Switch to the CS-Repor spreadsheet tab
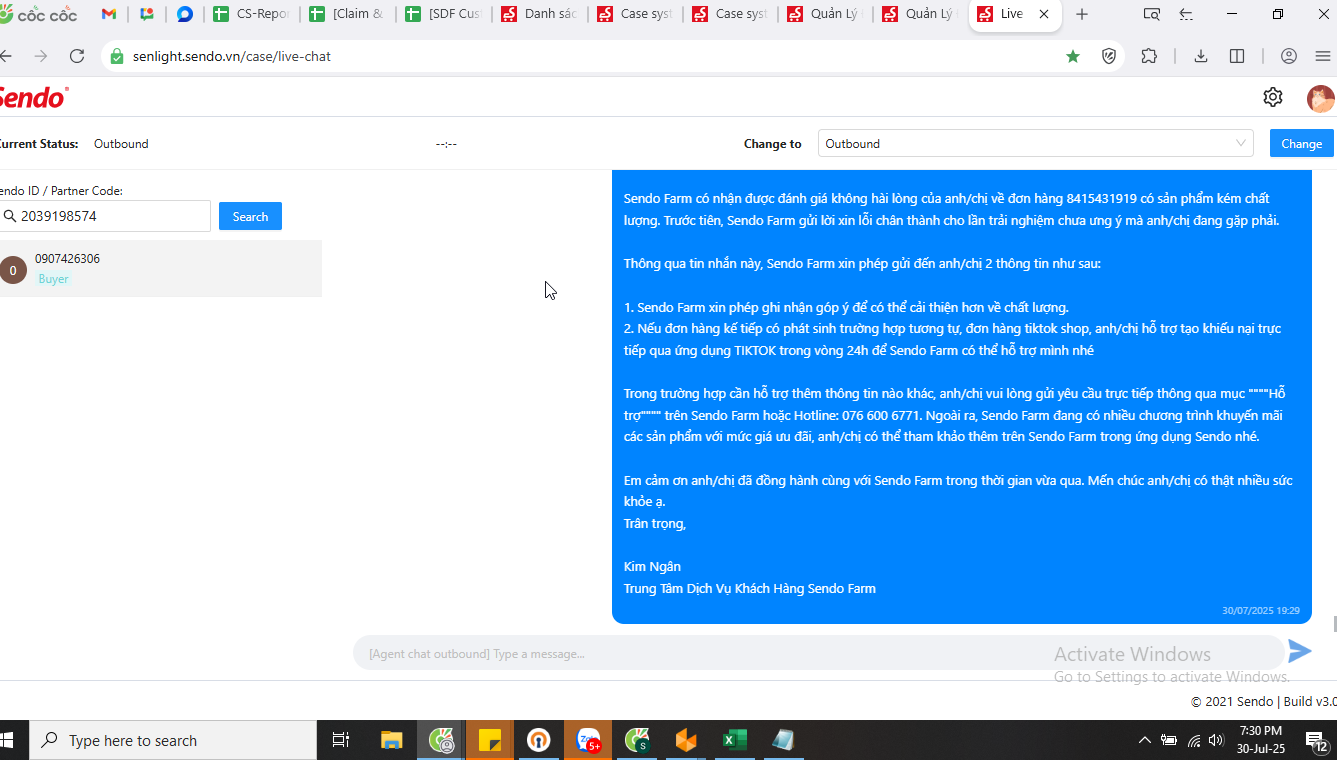 click(252, 14)
